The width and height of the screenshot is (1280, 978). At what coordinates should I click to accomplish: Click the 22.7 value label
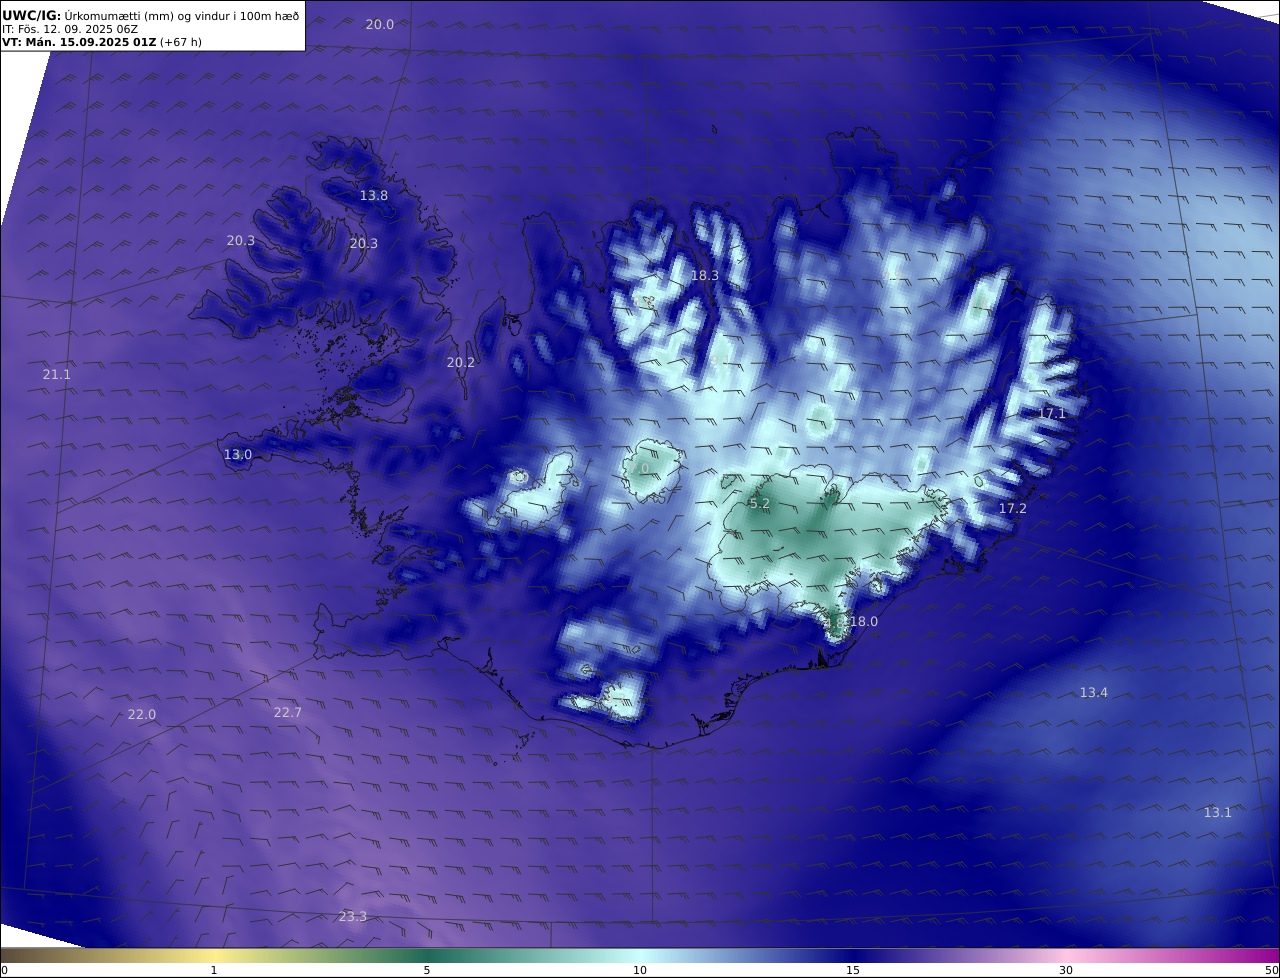pos(288,713)
